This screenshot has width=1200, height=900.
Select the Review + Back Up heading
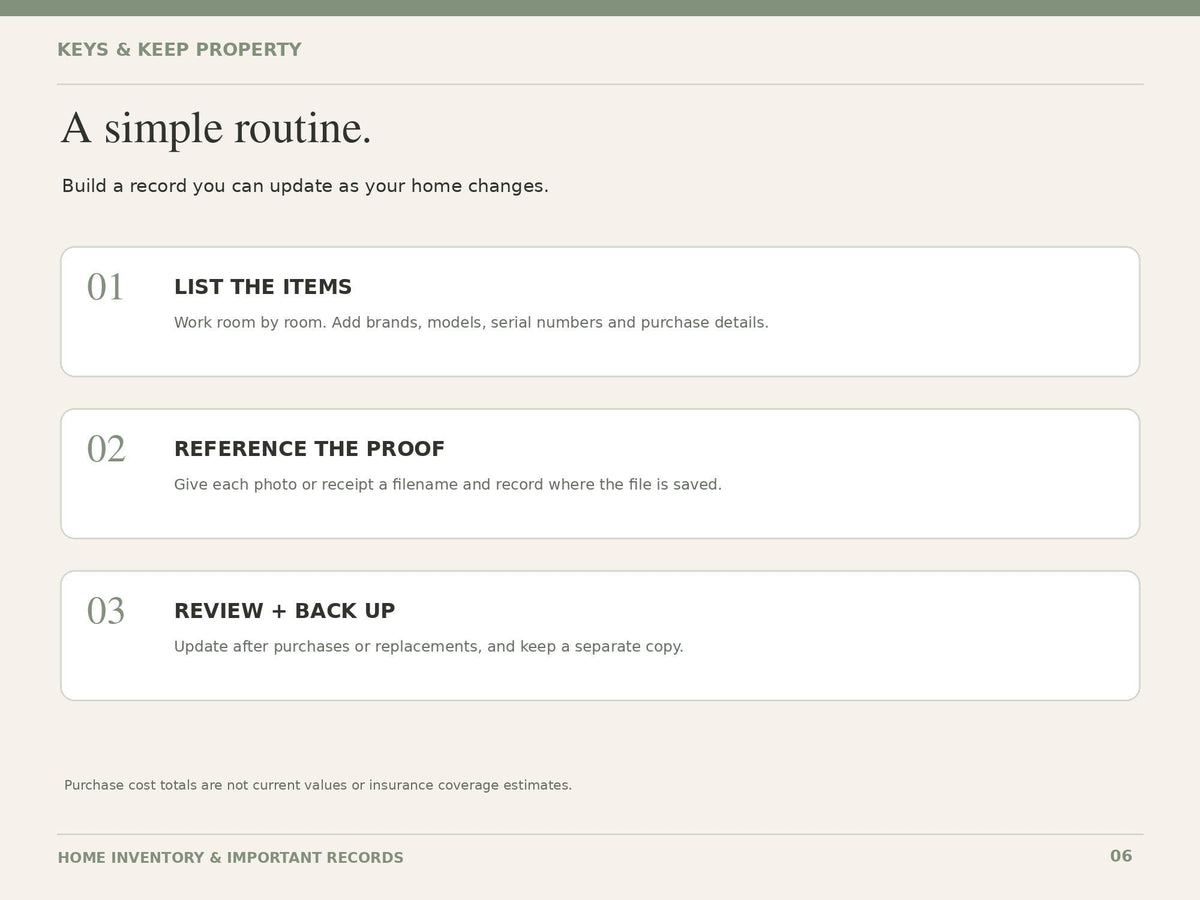pyautogui.click(x=285, y=611)
